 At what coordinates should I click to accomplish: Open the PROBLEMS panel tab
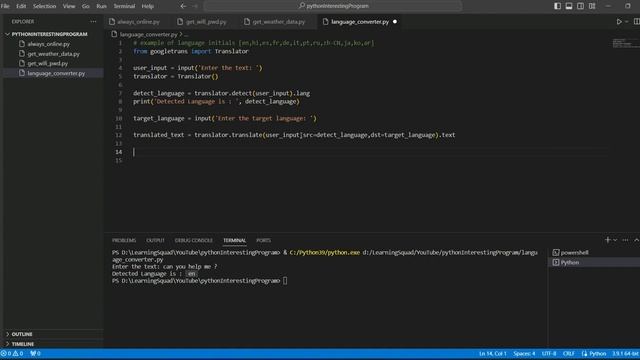124,240
